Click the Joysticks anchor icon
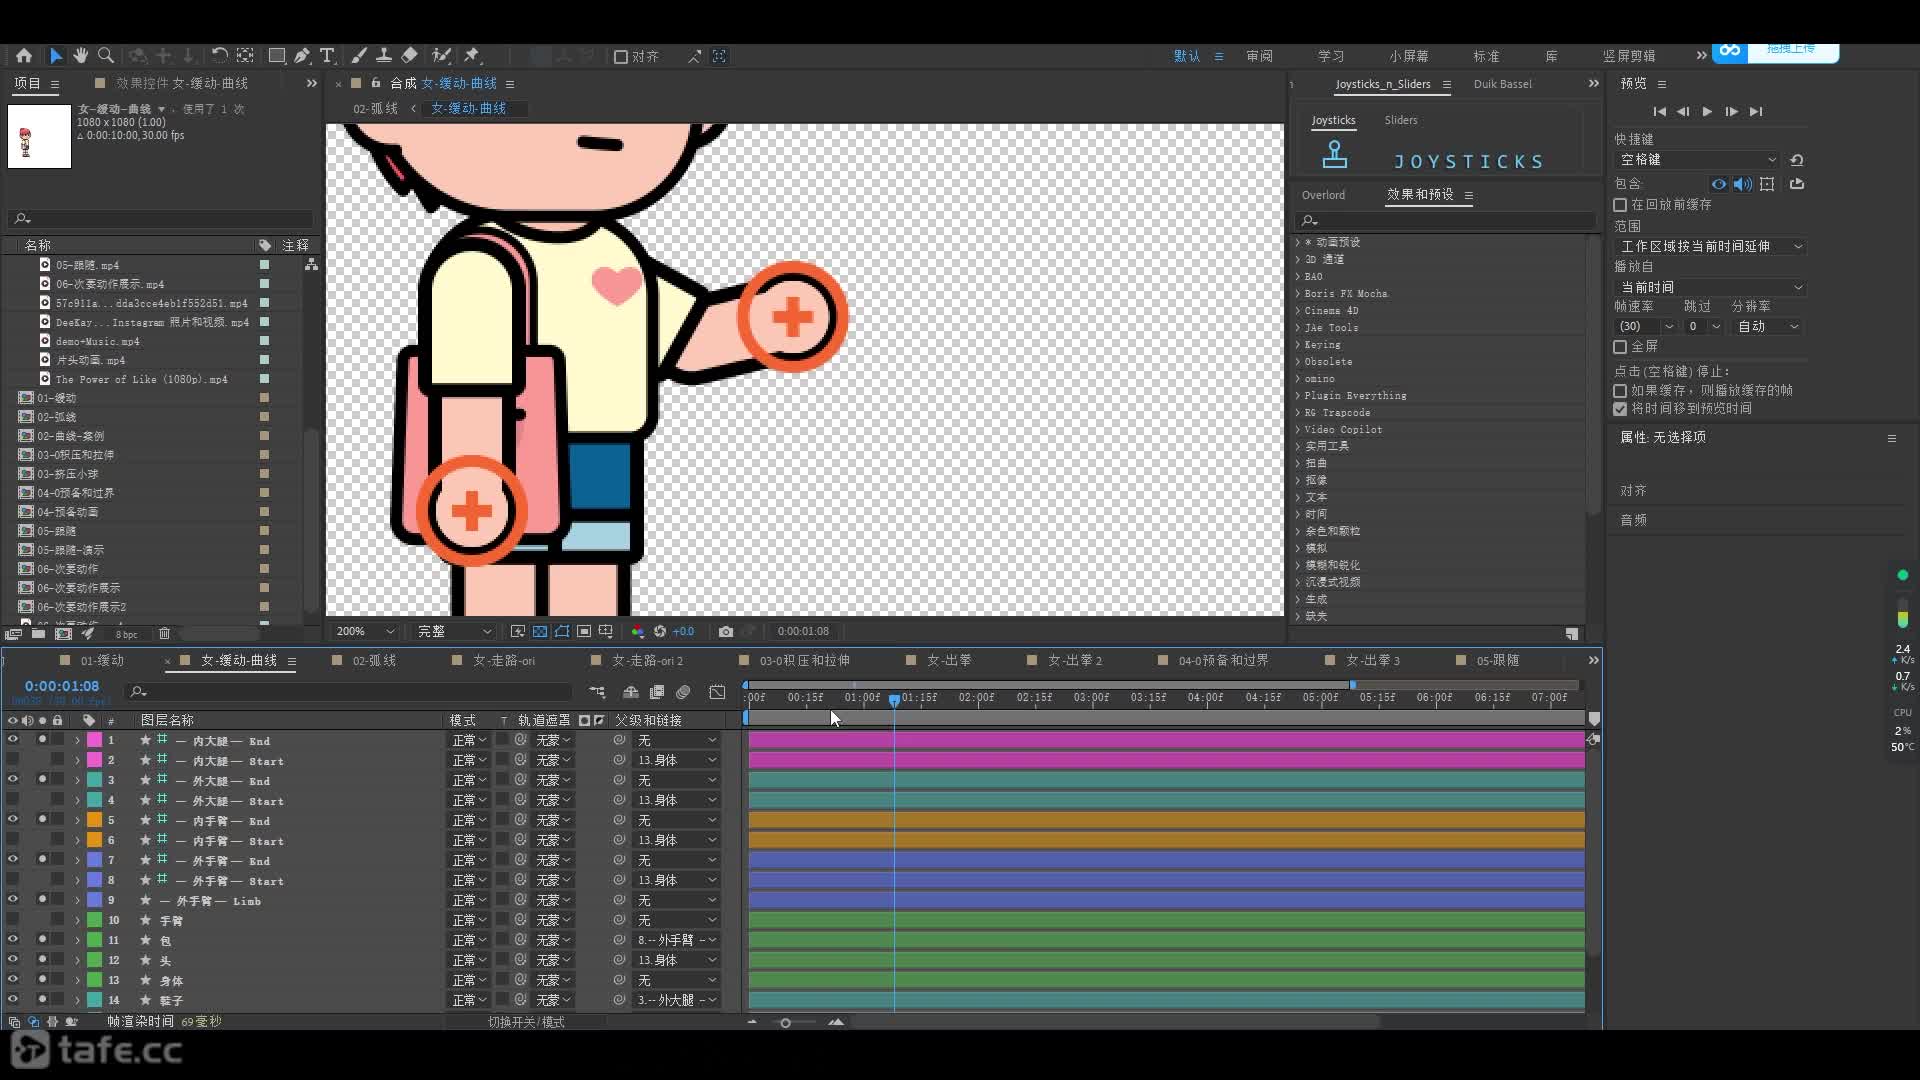 coord(1335,155)
